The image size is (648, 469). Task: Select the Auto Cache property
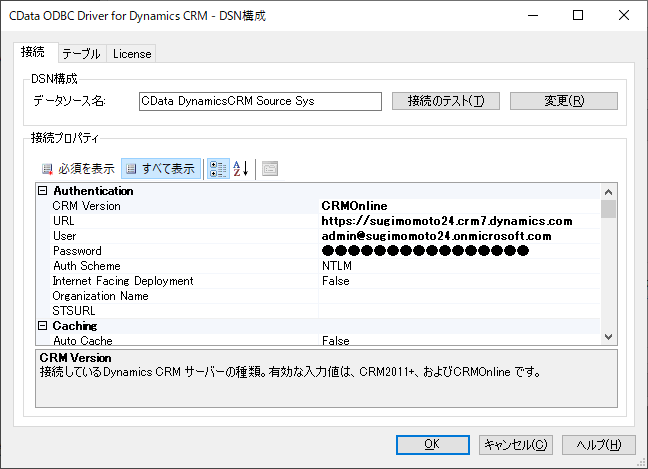tap(83, 340)
